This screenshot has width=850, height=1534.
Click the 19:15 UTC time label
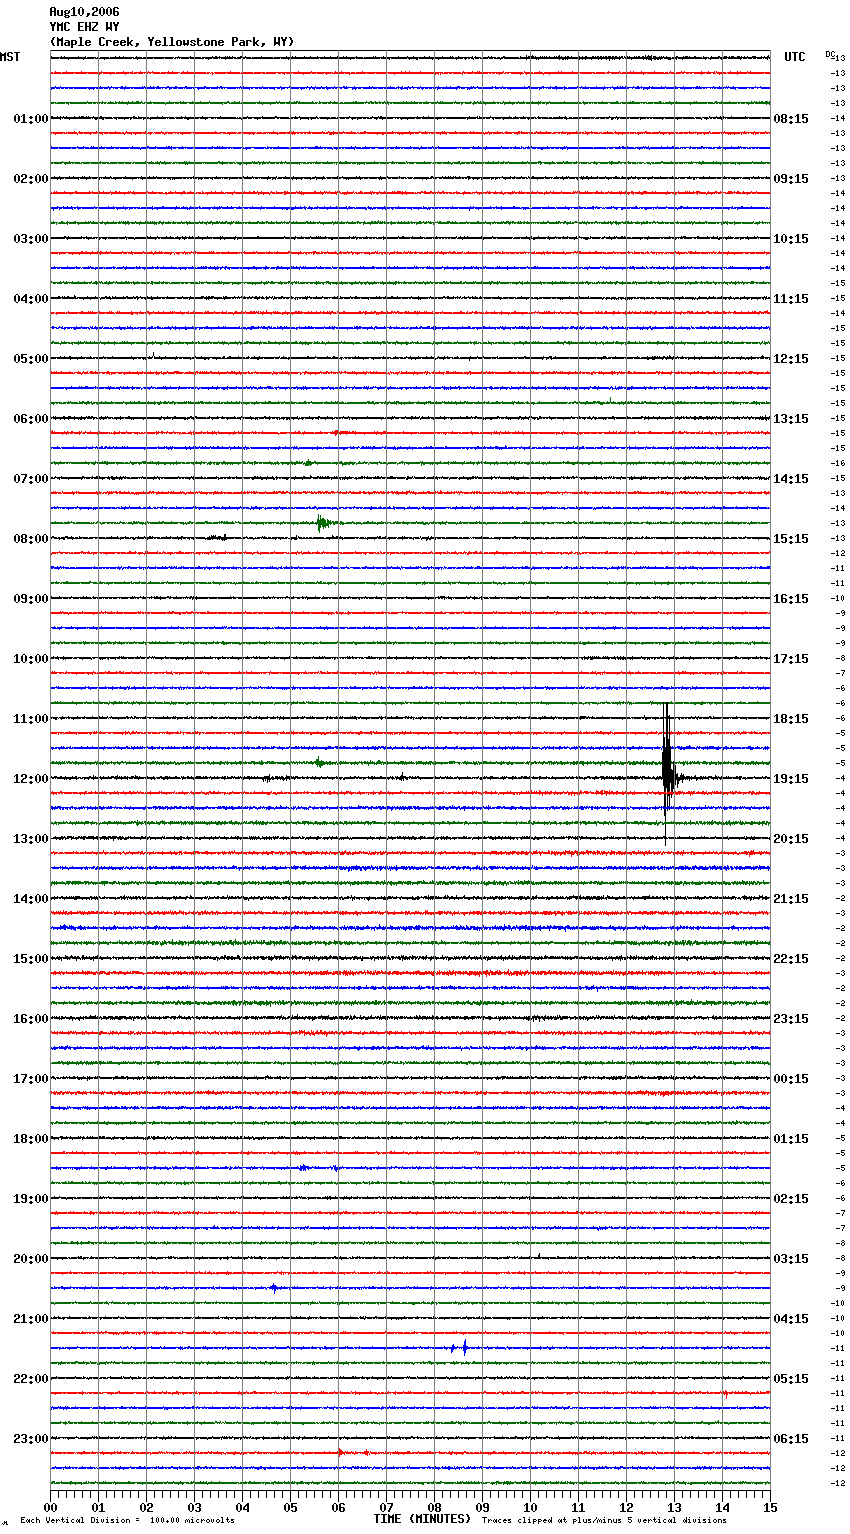791,779
